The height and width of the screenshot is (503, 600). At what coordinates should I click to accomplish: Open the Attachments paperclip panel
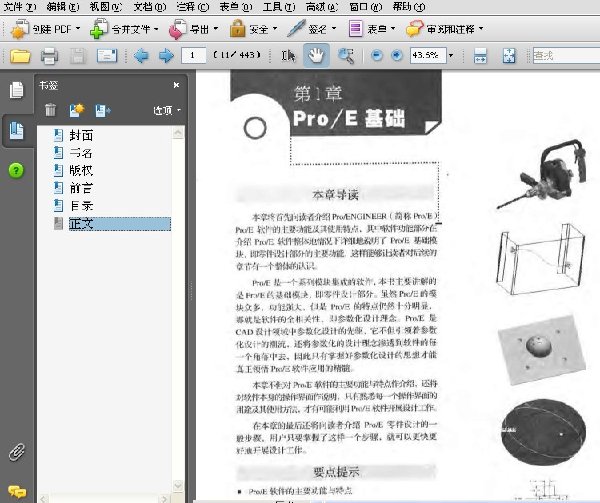point(17,452)
